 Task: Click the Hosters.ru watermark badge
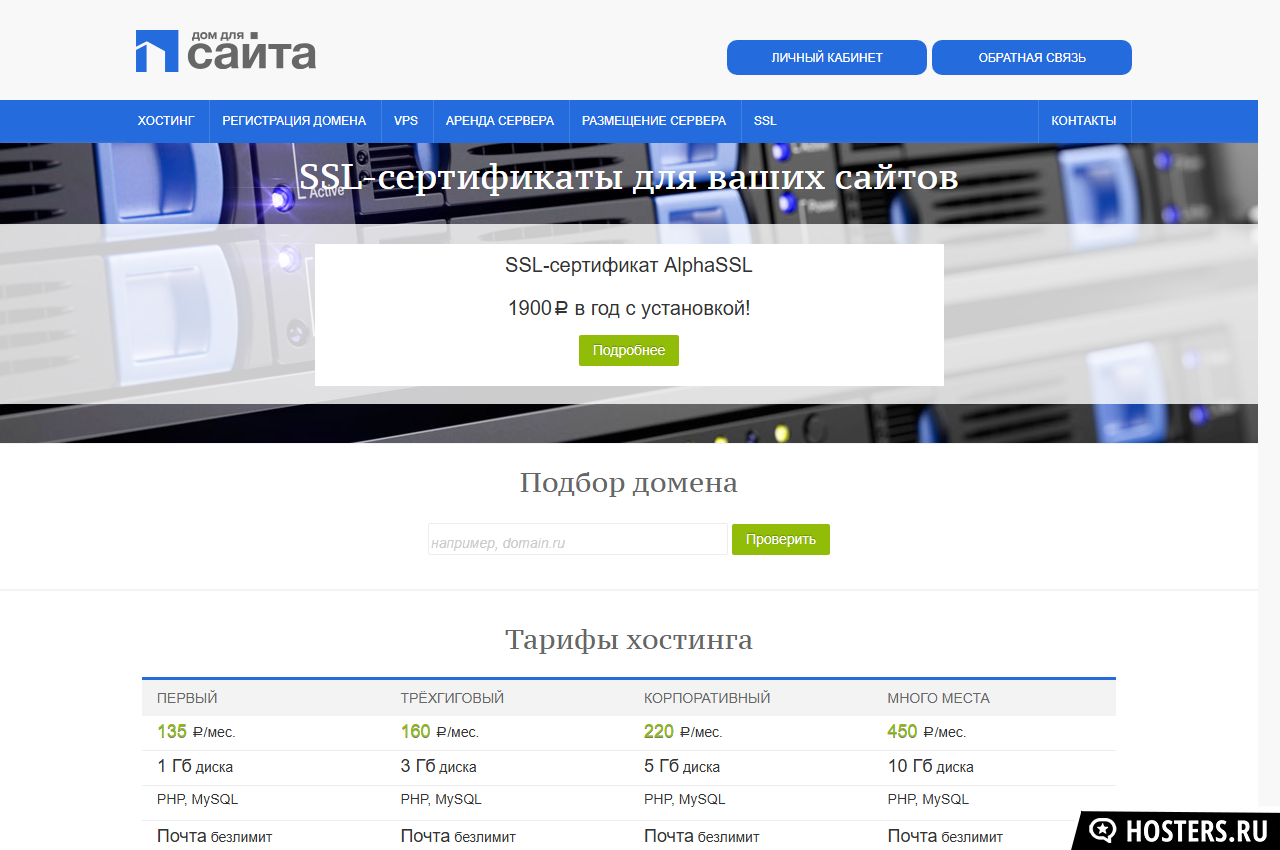1177,830
